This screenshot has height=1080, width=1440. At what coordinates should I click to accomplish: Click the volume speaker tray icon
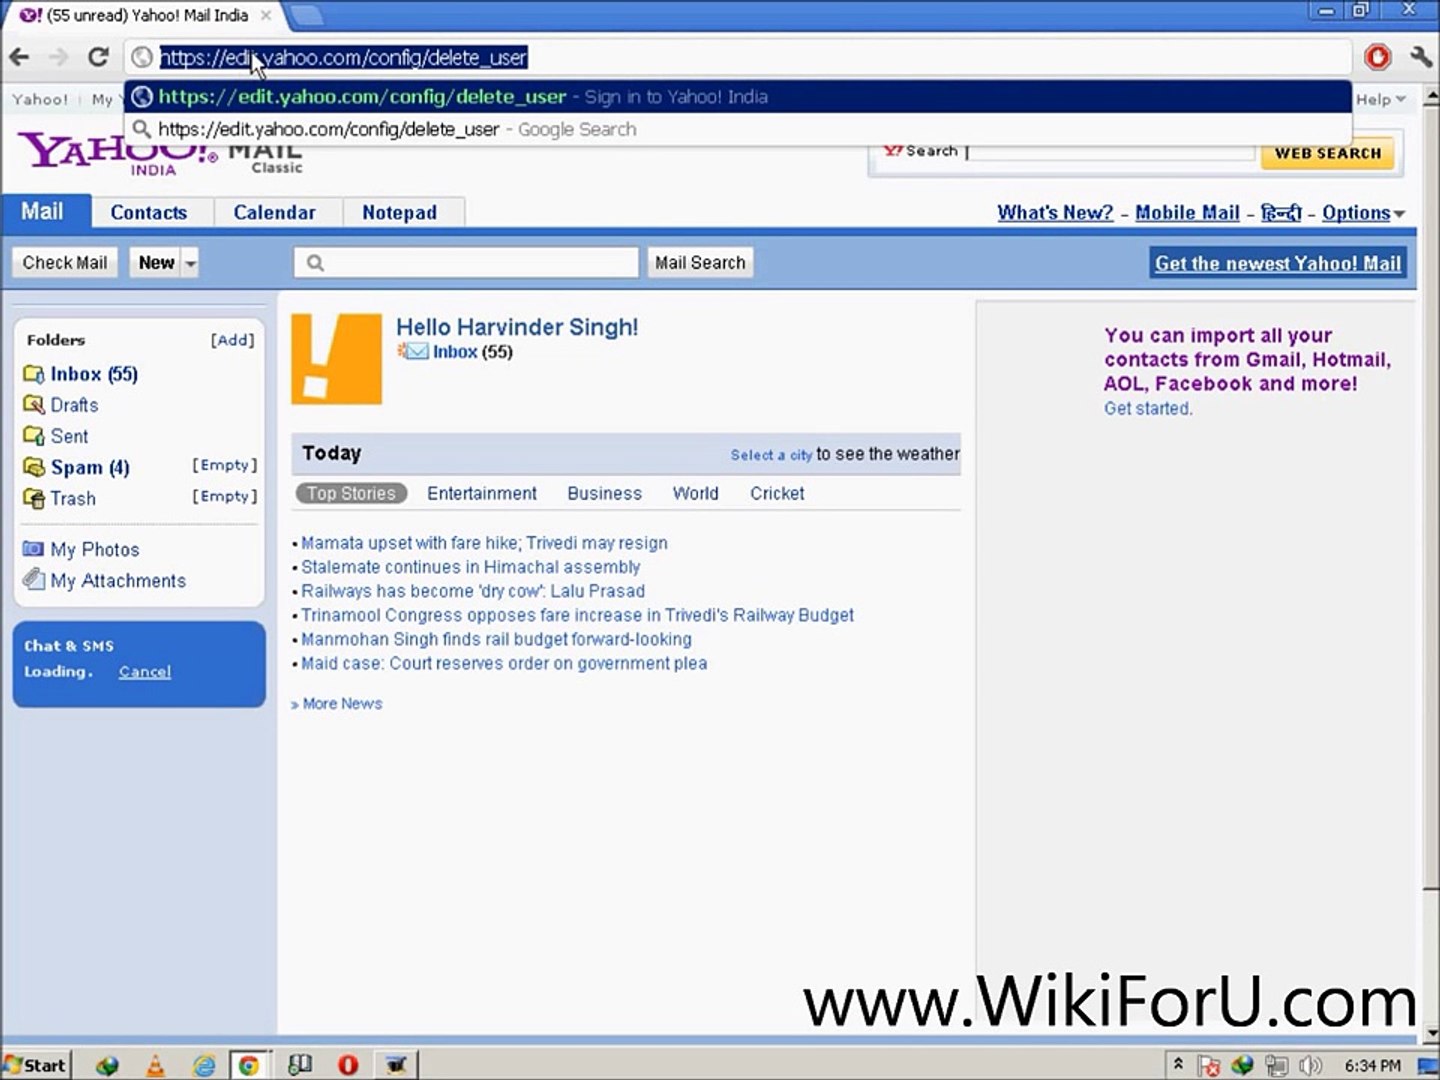pyautogui.click(x=1310, y=1066)
